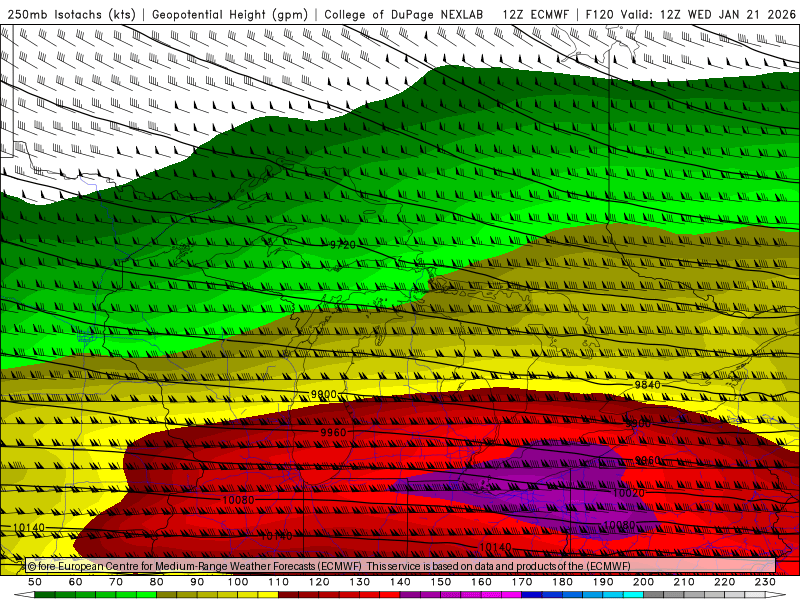Click the 9840 height contour label
The image size is (800, 600).
[x=647, y=385]
